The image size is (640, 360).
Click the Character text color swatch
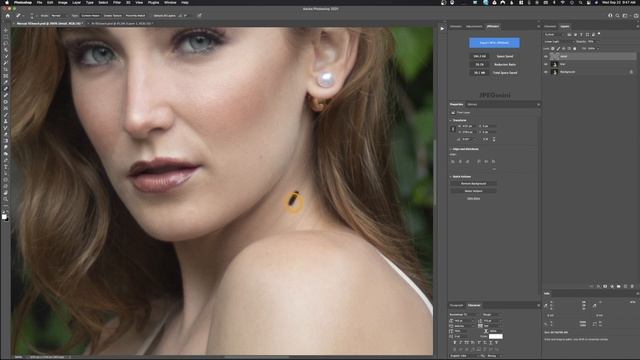[496, 336]
